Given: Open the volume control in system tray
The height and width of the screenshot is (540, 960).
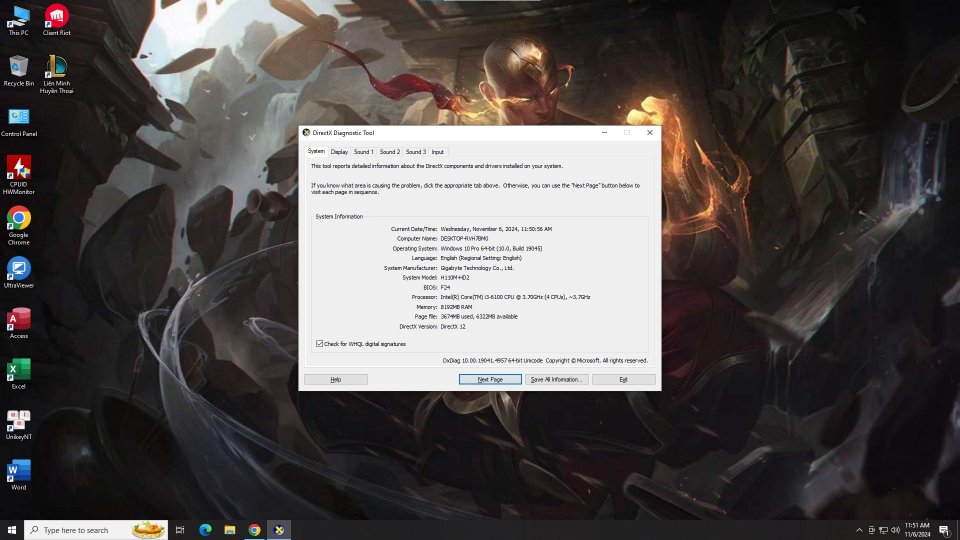Looking at the screenshot, I should tap(896, 530).
